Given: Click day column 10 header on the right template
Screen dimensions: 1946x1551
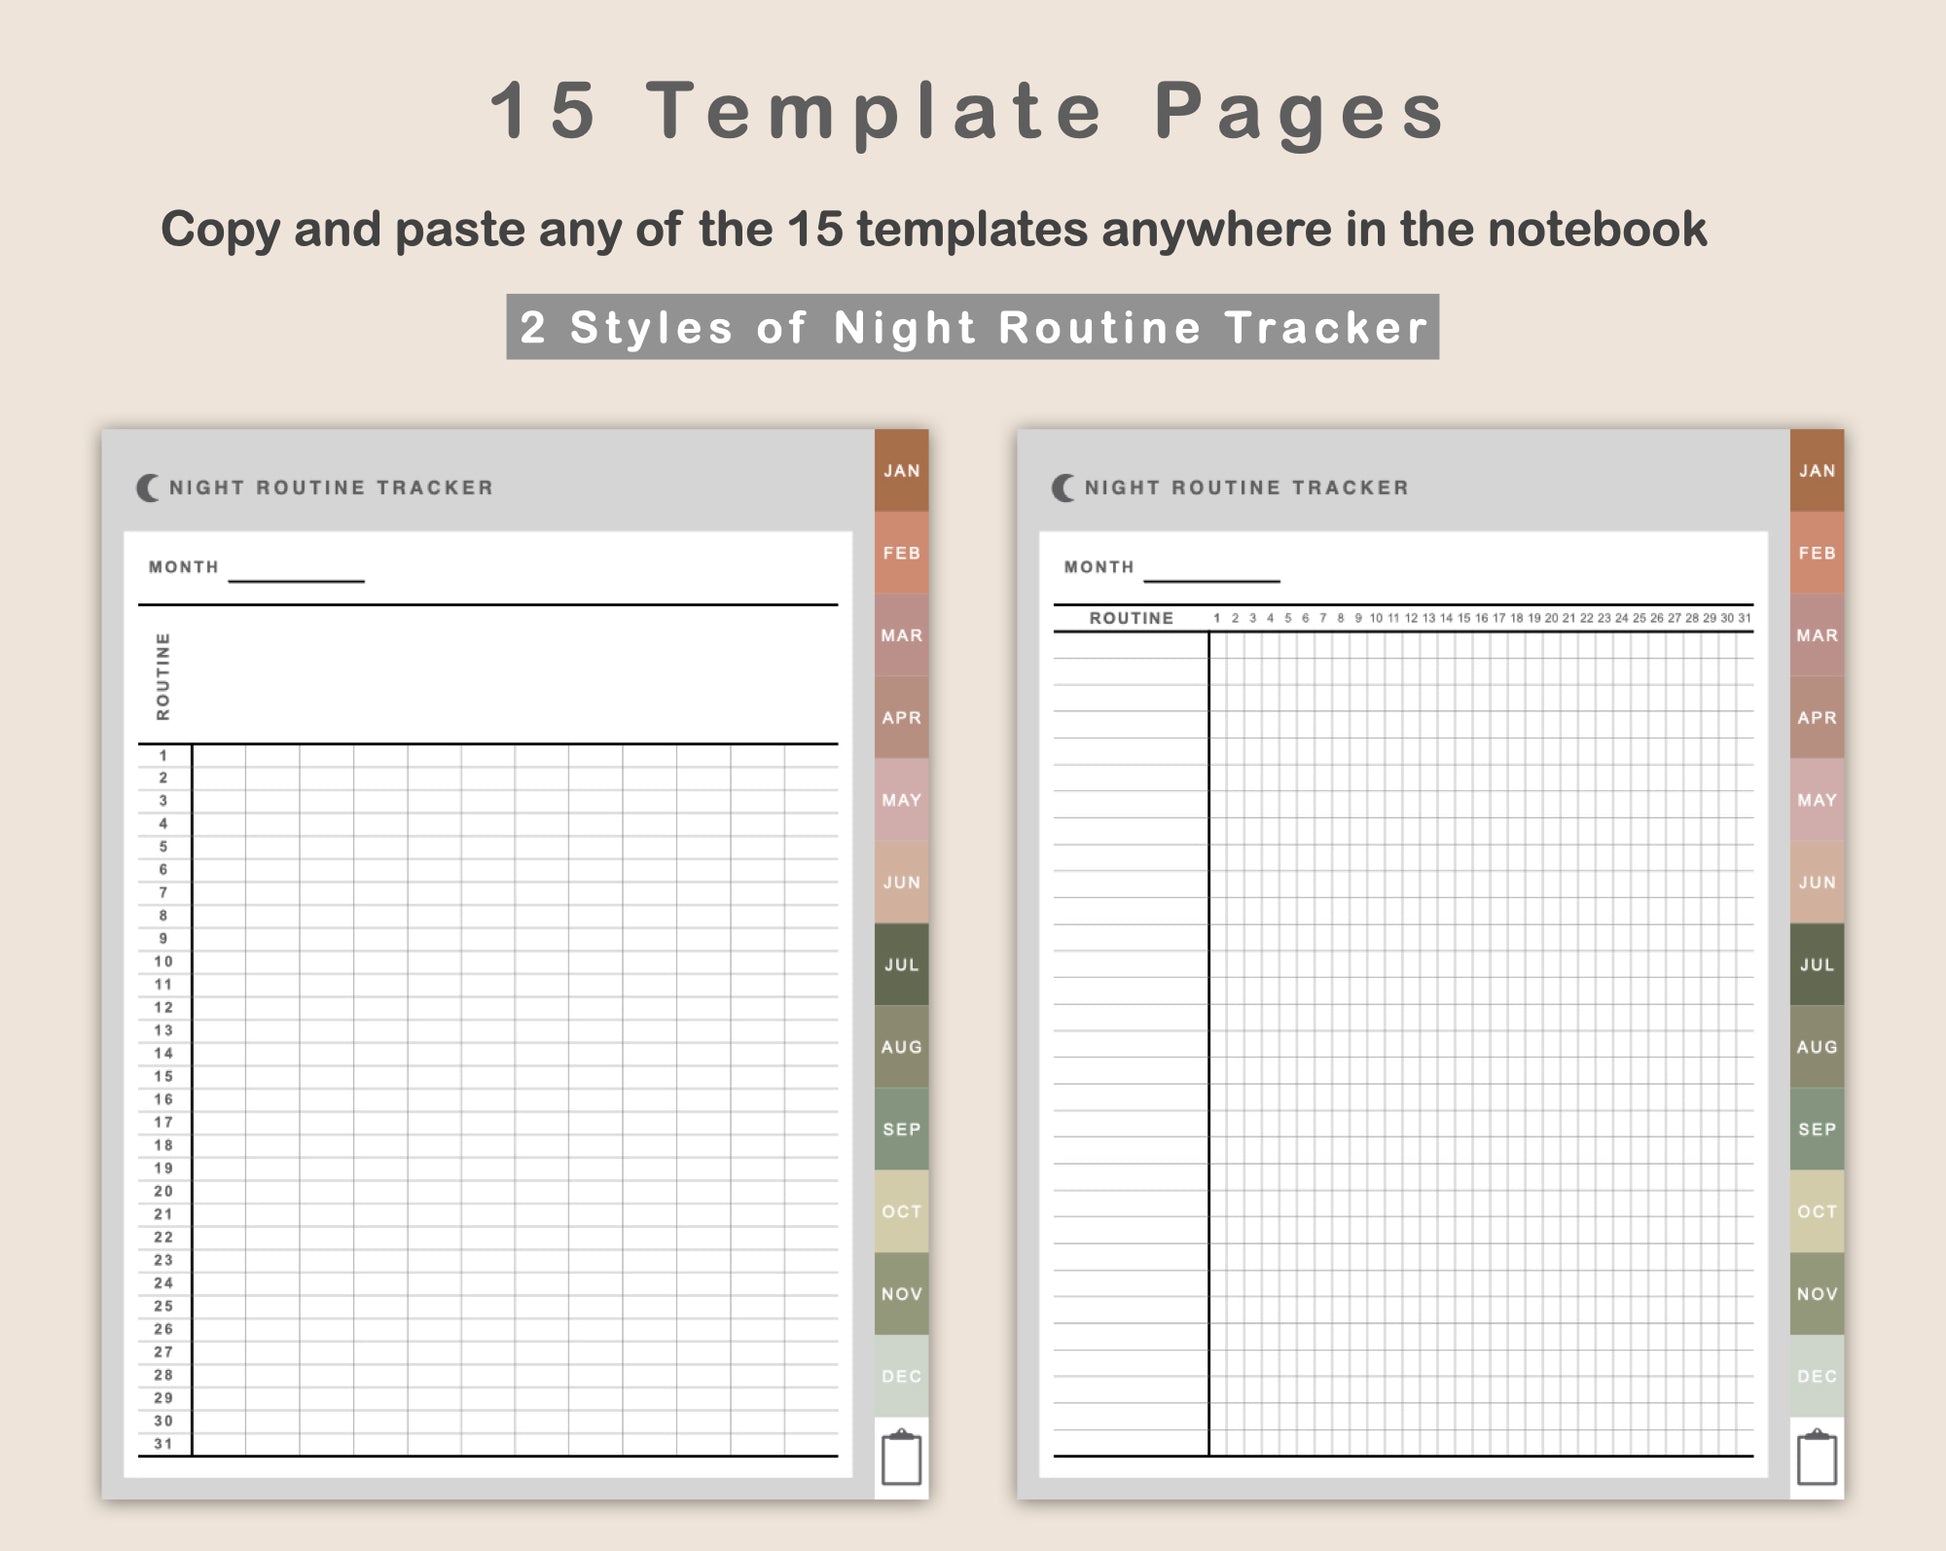Looking at the screenshot, I should click(x=1376, y=618).
